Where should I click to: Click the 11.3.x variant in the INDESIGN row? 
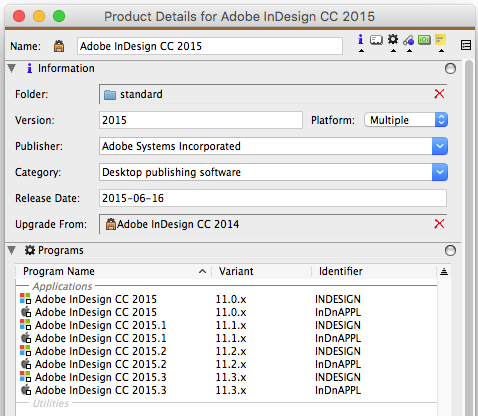[231, 377]
